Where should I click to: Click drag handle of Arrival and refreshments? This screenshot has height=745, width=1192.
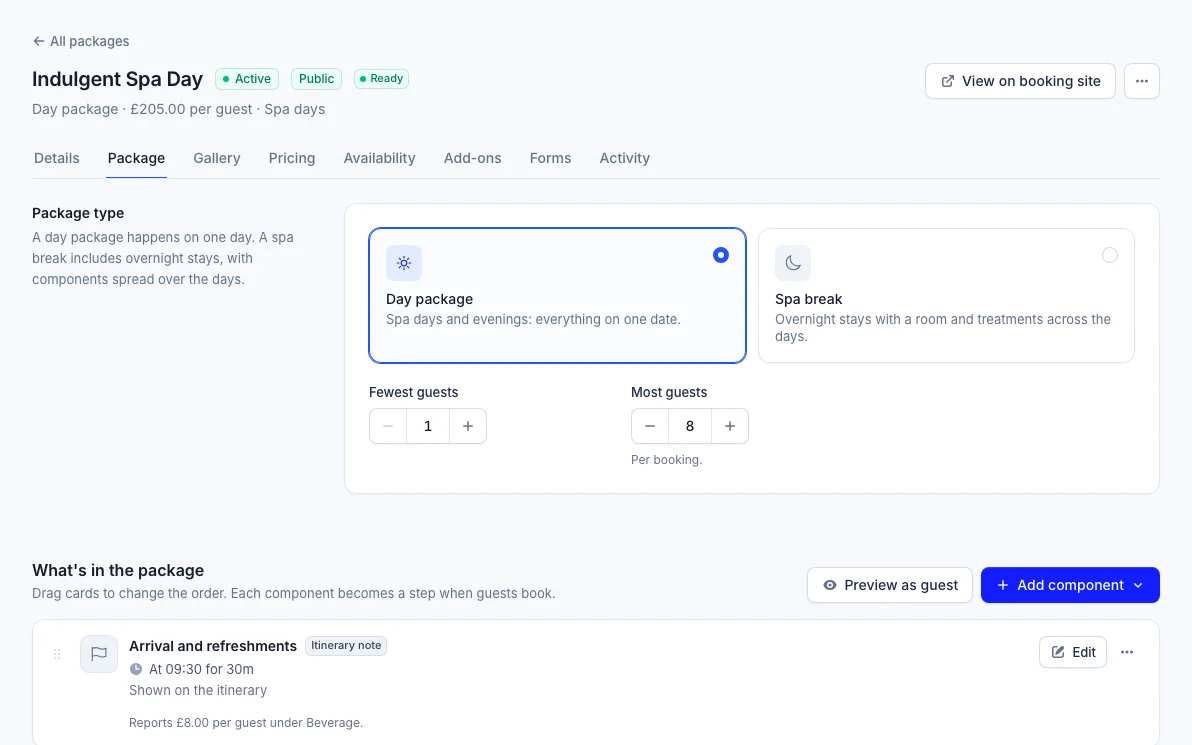(x=57, y=654)
